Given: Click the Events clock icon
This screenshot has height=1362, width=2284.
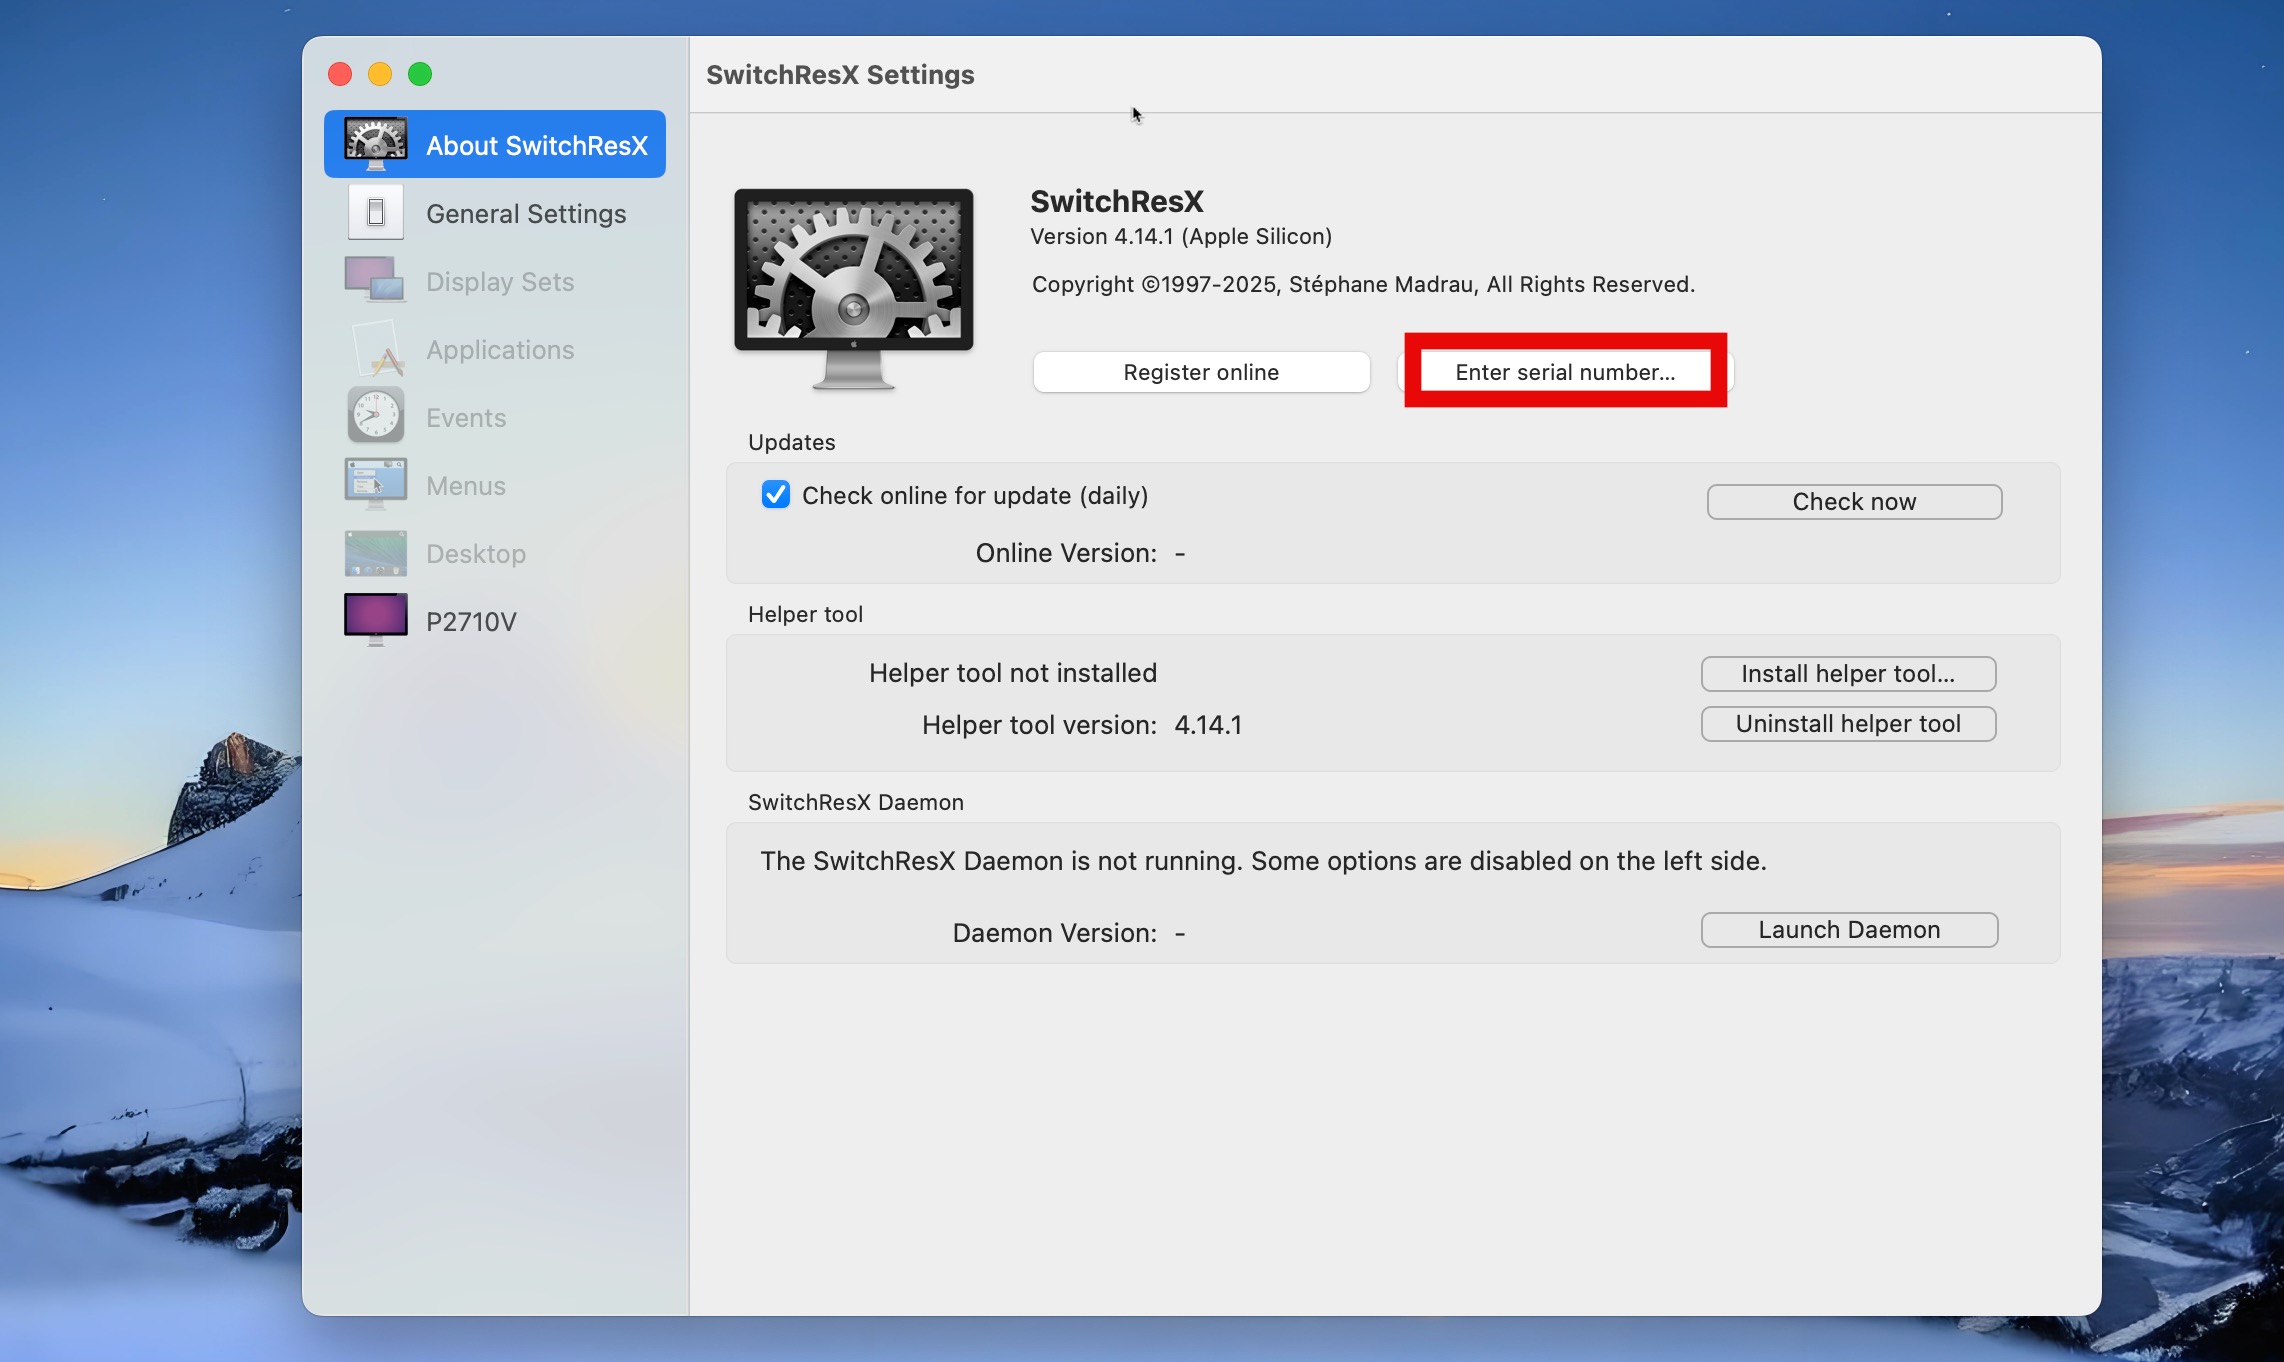Looking at the screenshot, I should pos(375,416).
